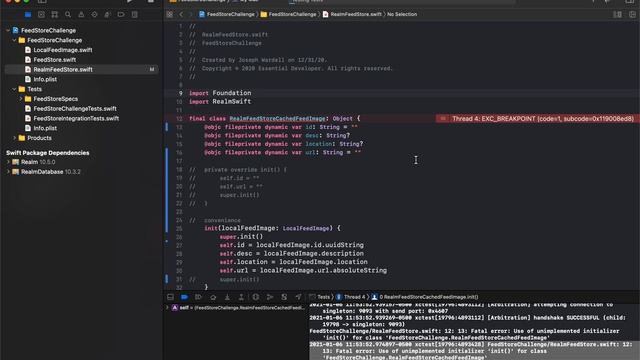Go back in editor history

click(x=181, y=14)
